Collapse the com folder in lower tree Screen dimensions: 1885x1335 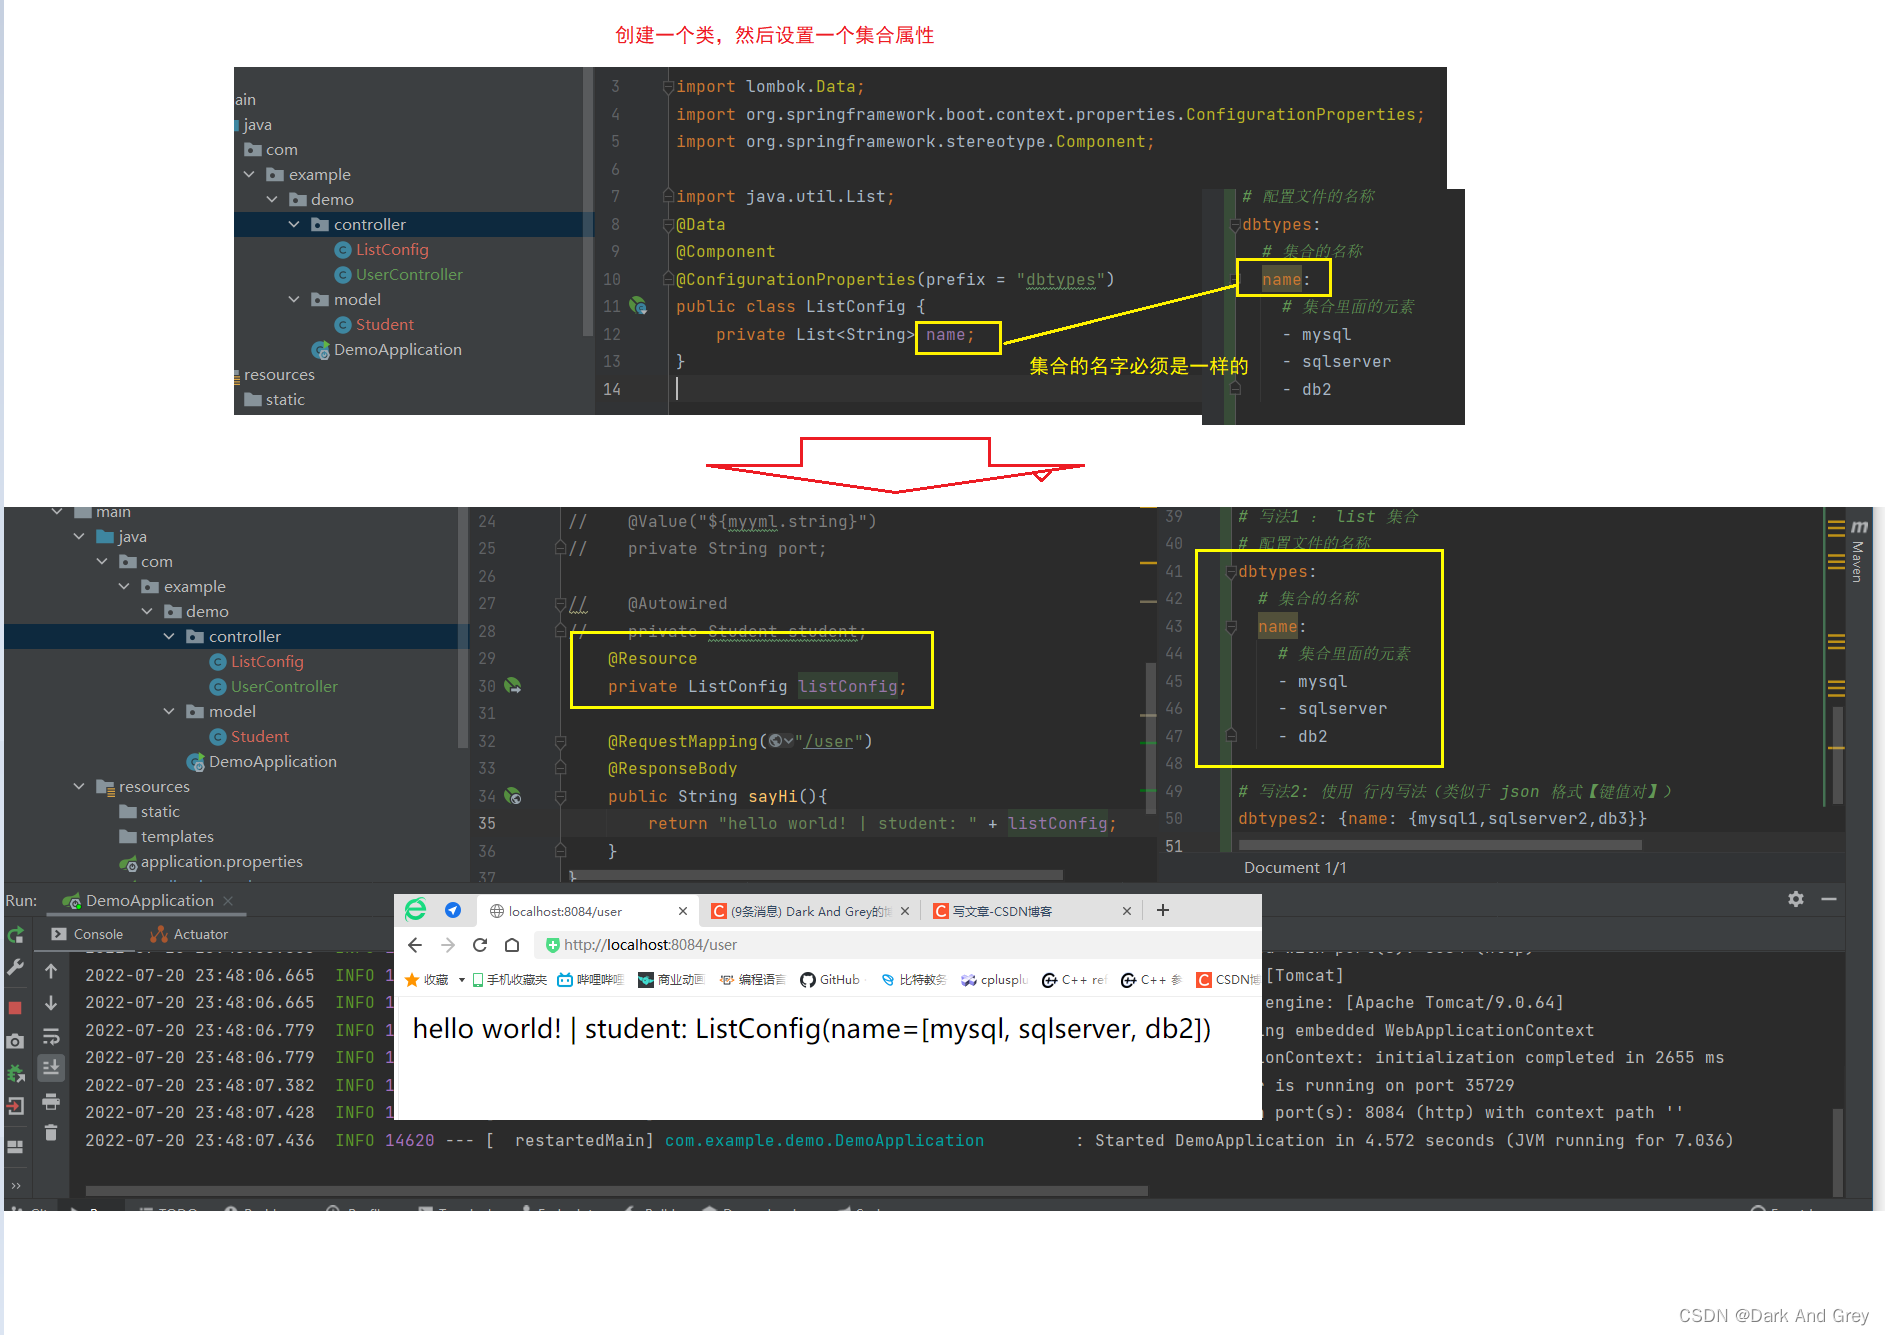[102, 562]
